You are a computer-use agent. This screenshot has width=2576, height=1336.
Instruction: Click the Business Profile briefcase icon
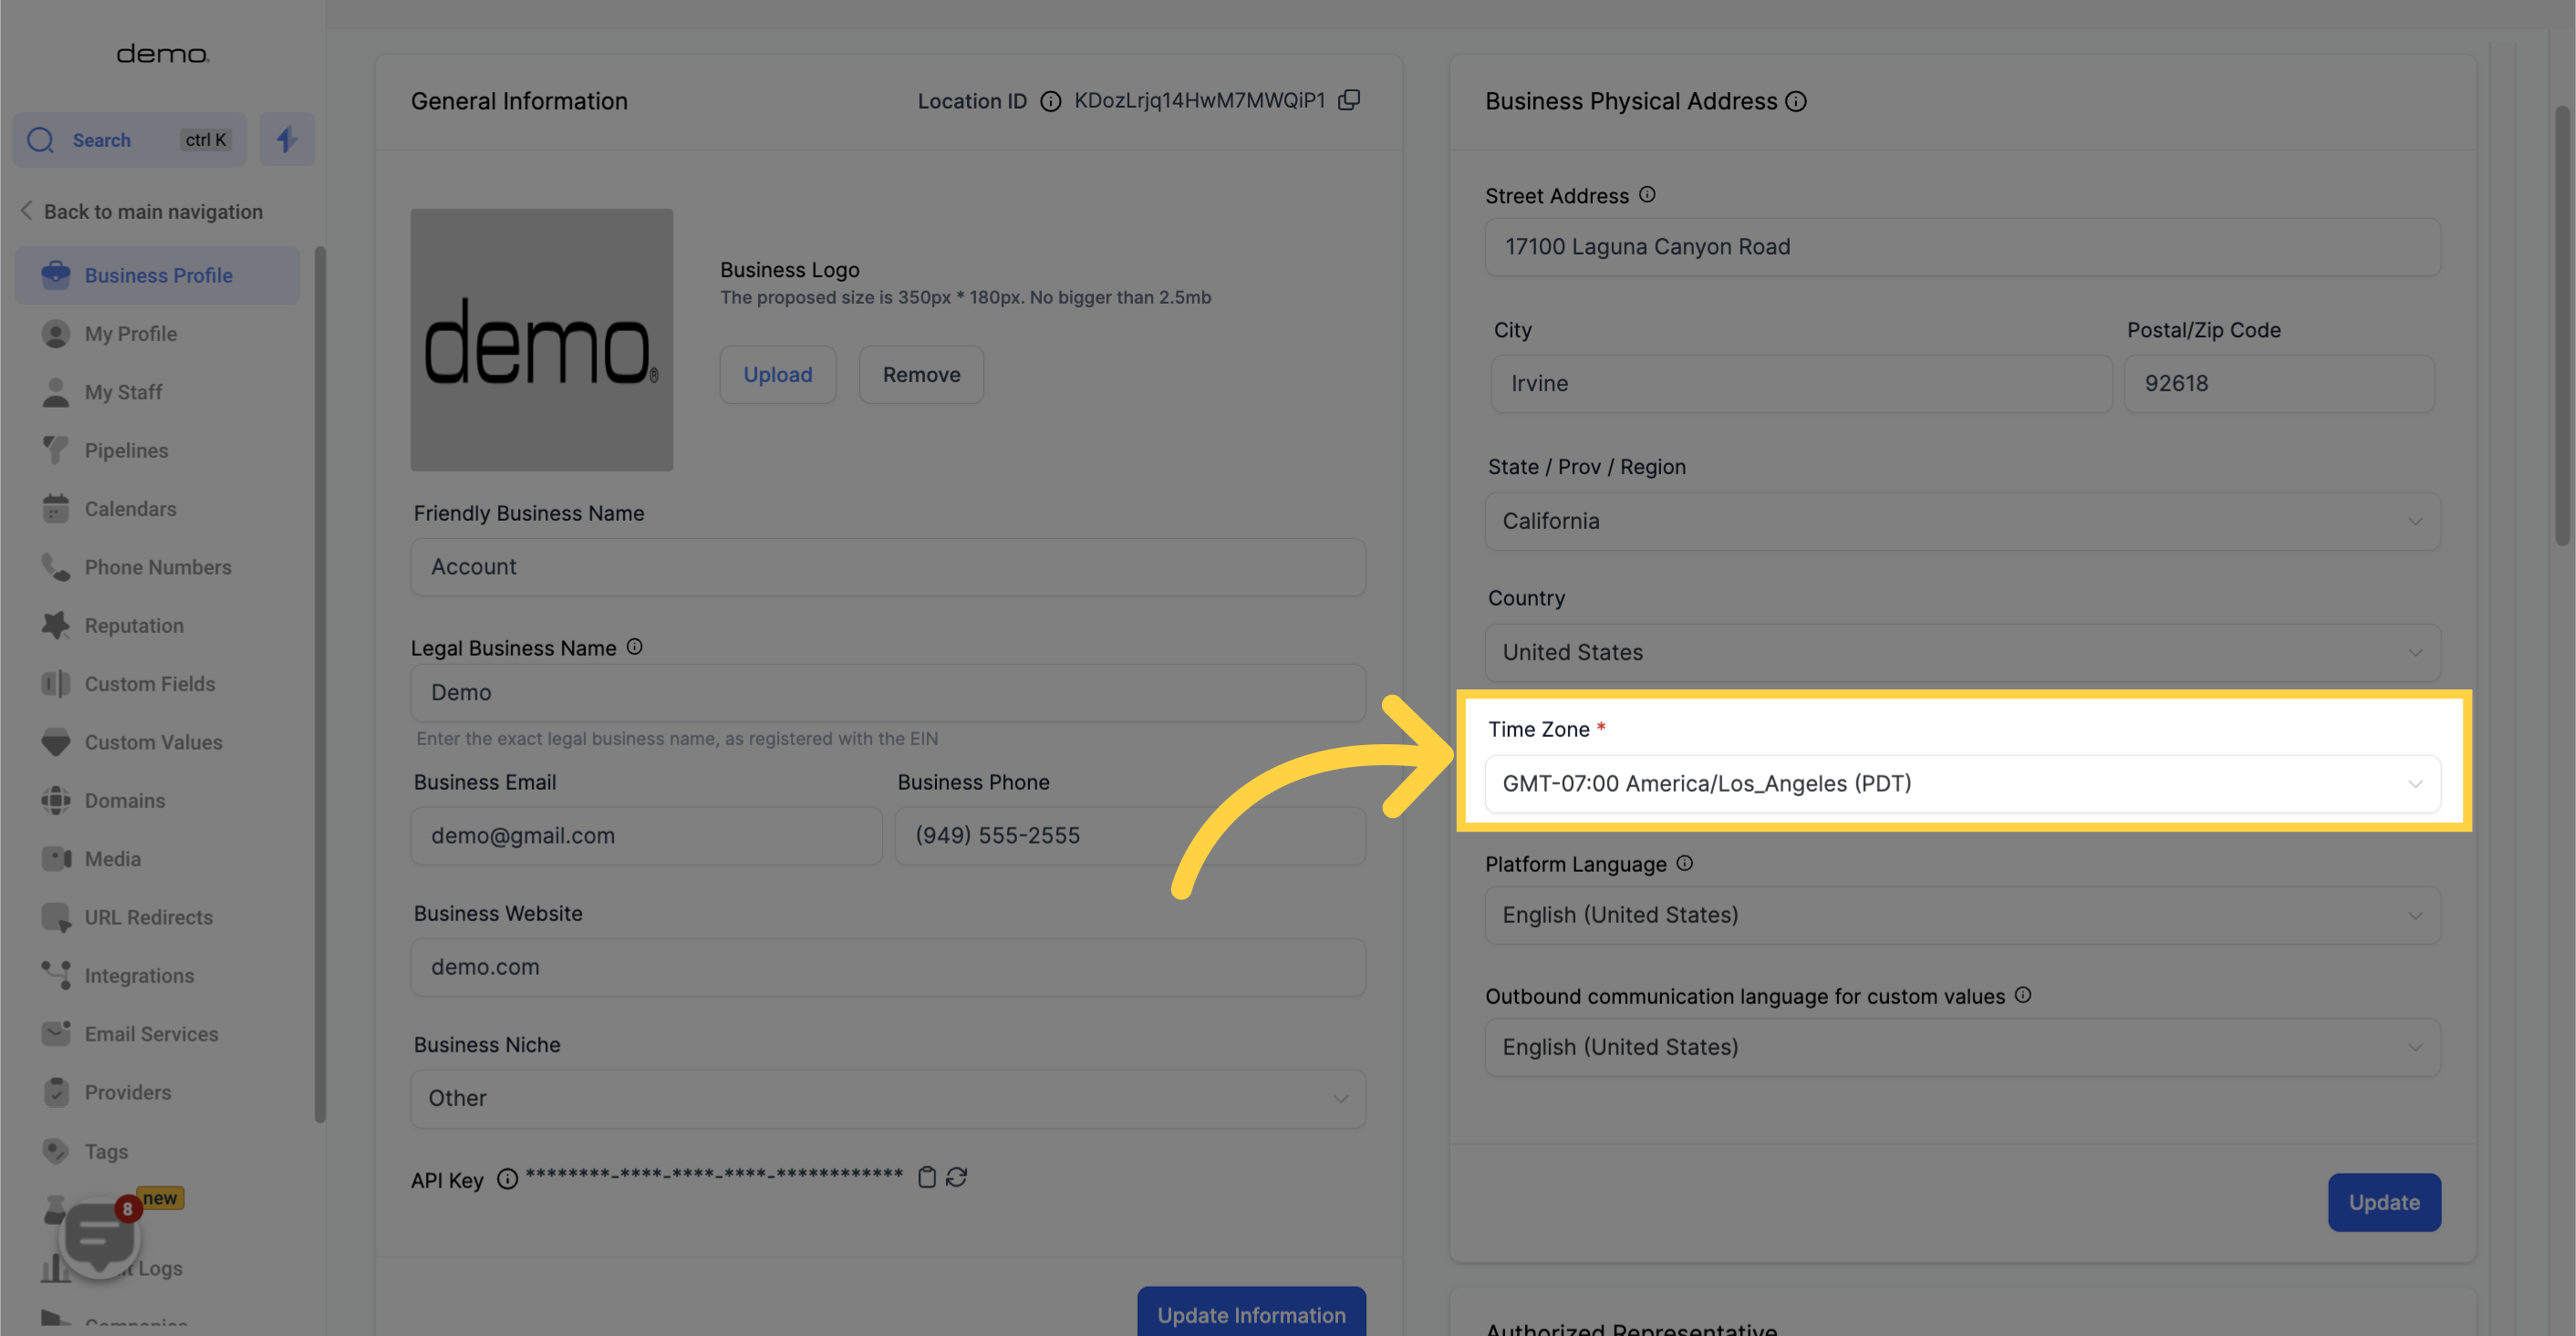[56, 275]
